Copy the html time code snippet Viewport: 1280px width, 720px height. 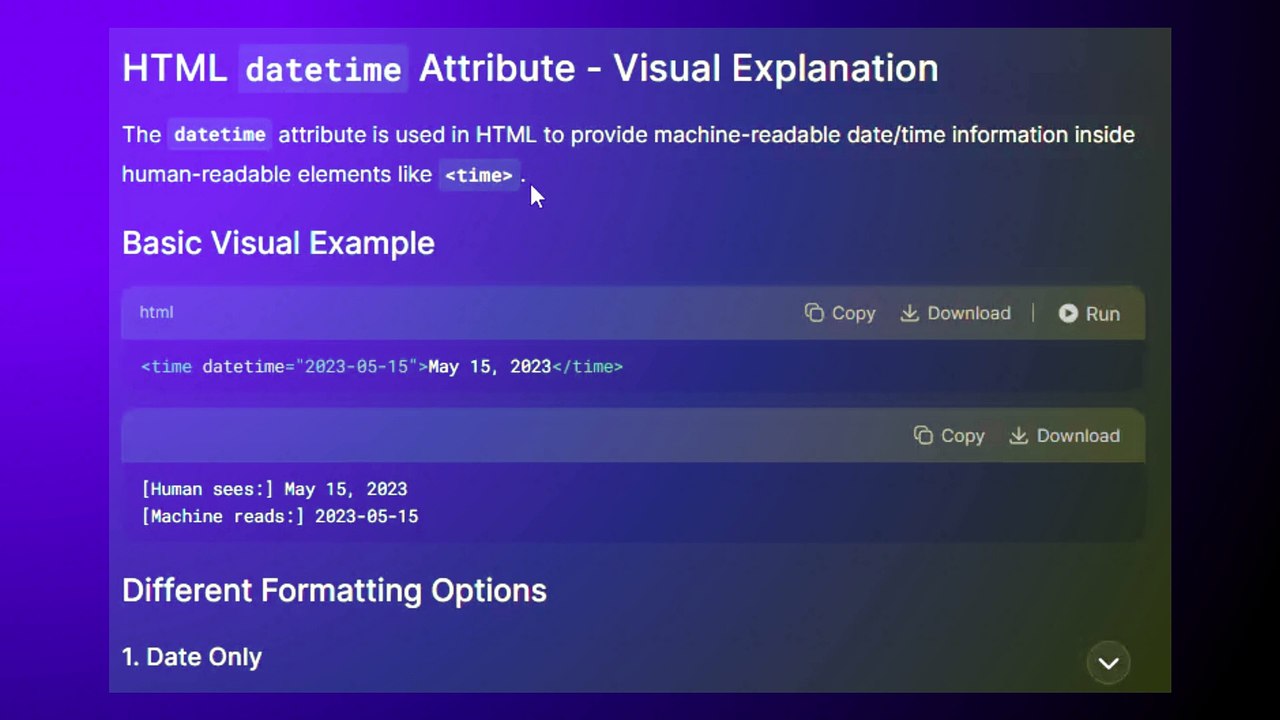[x=840, y=313]
